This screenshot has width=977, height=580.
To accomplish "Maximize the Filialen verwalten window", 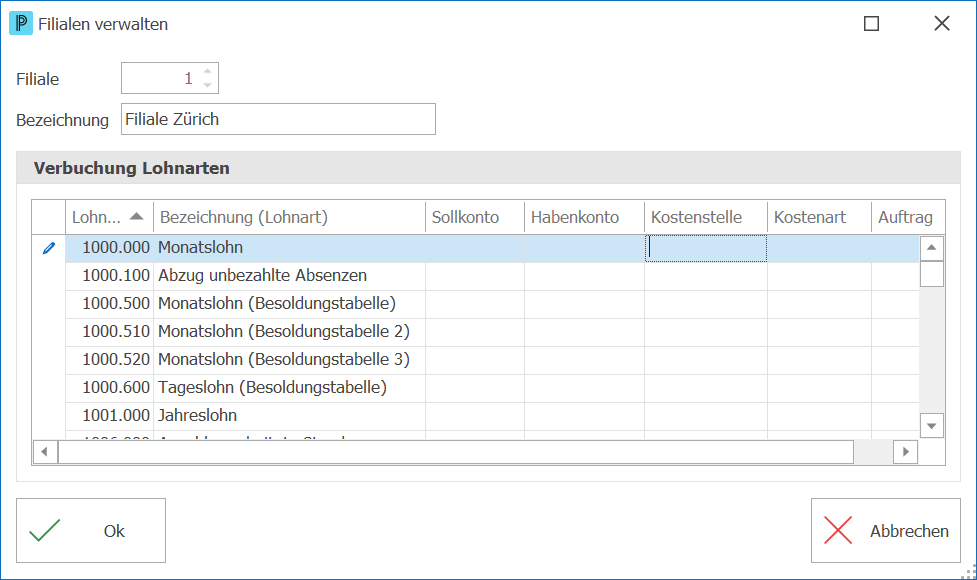I will pyautogui.click(x=871, y=24).
